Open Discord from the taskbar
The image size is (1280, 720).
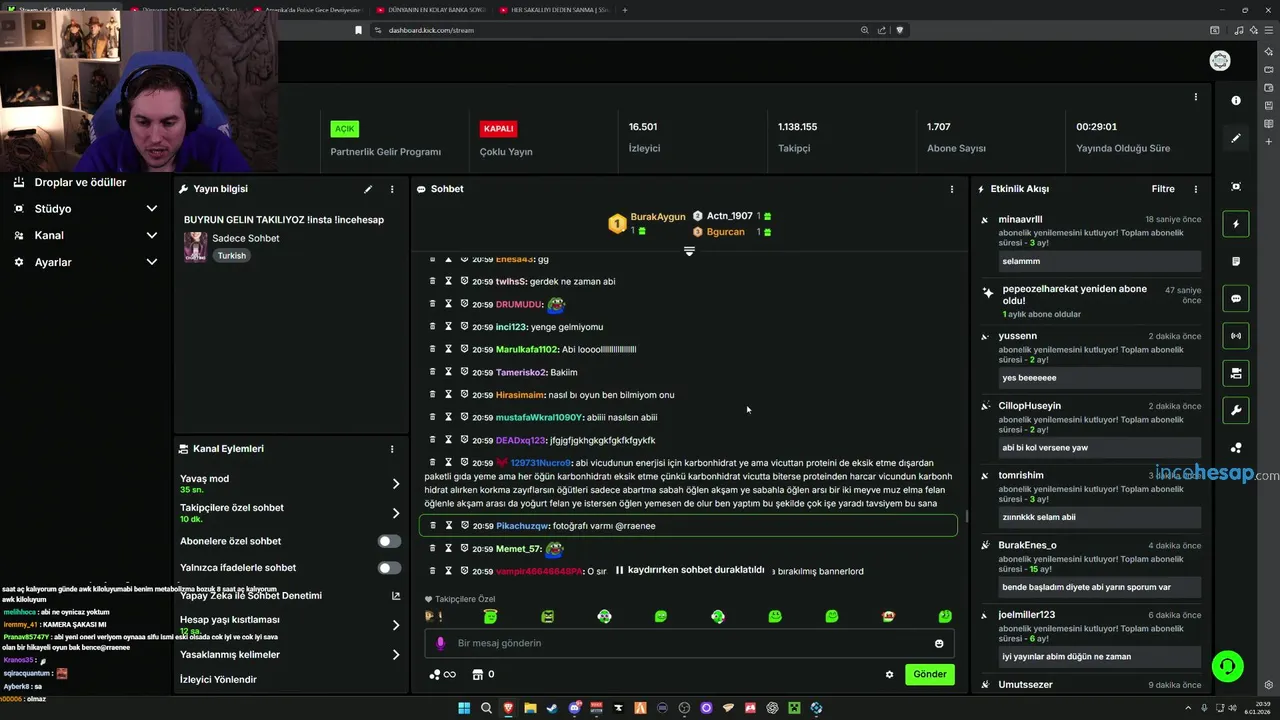[574, 708]
